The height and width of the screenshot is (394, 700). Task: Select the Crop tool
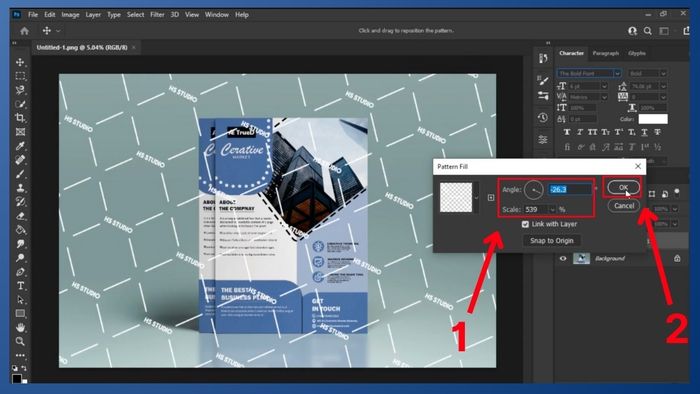[20, 118]
